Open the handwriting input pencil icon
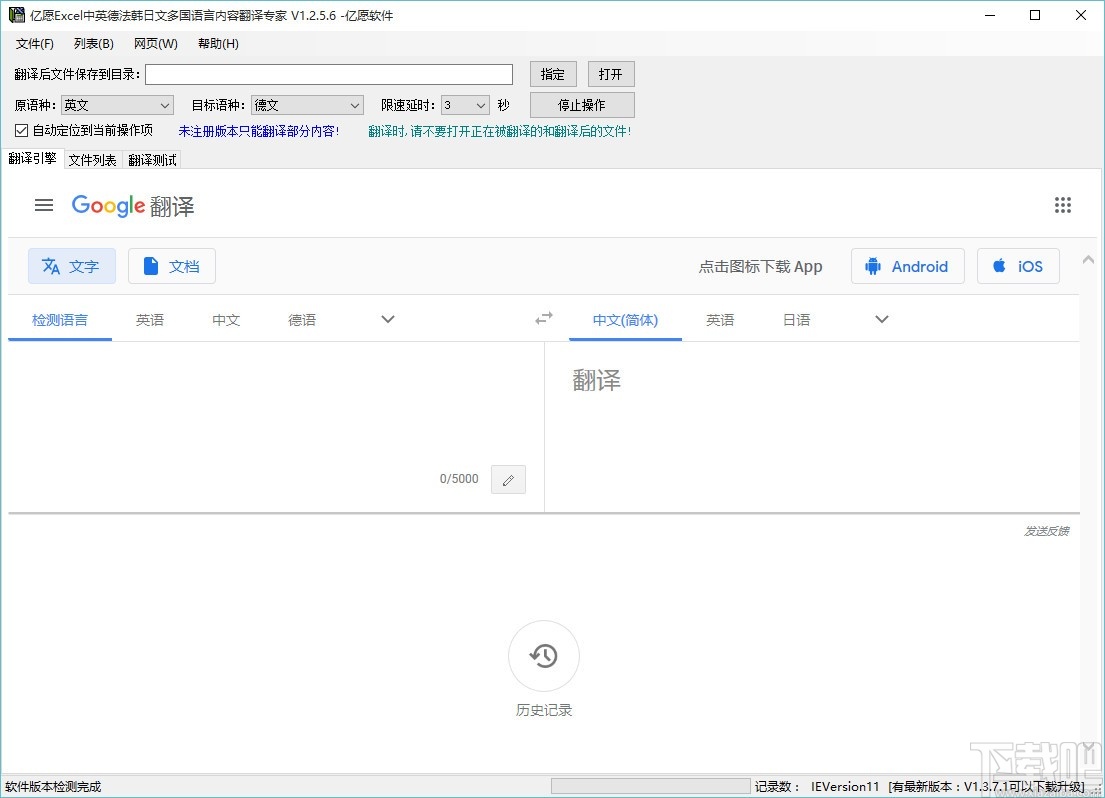The width and height of the screenshot is (1105, 798). pos(508,479)
